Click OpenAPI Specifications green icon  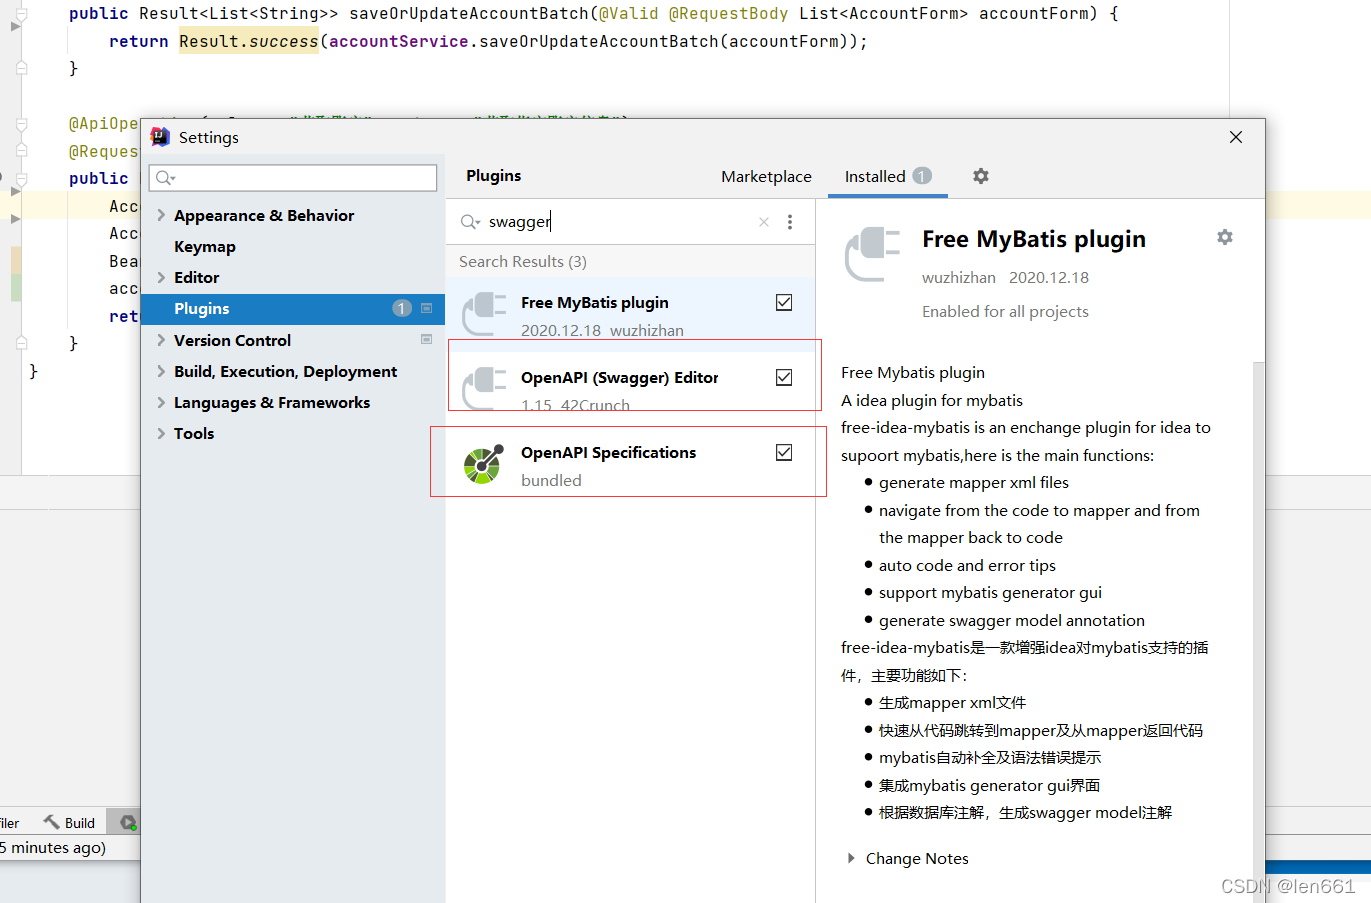tap(483, 465)
